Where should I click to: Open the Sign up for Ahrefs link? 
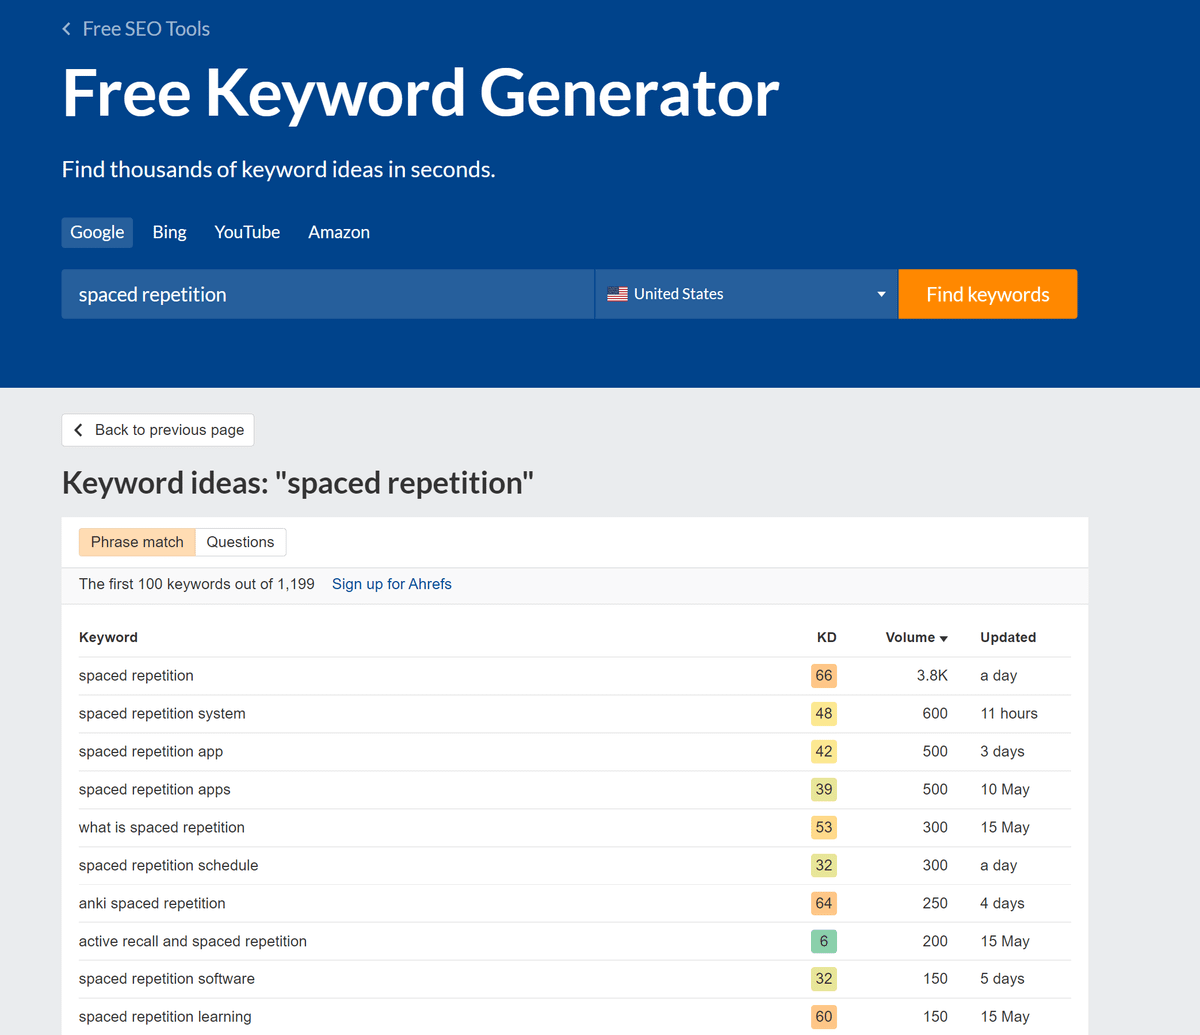click(391, 584)
